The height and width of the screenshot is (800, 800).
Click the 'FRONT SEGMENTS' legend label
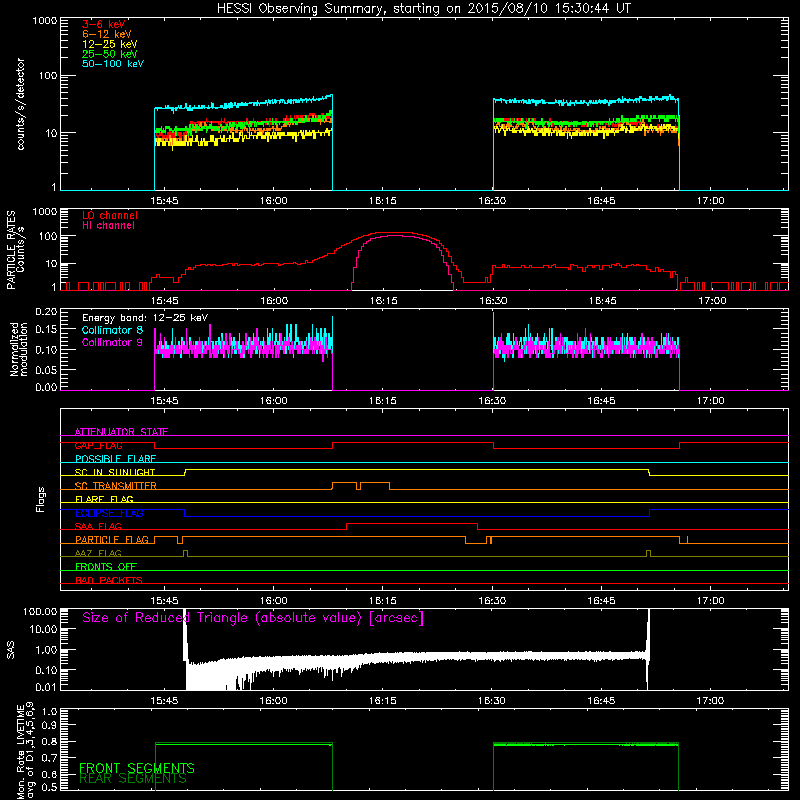coord(137,768)
